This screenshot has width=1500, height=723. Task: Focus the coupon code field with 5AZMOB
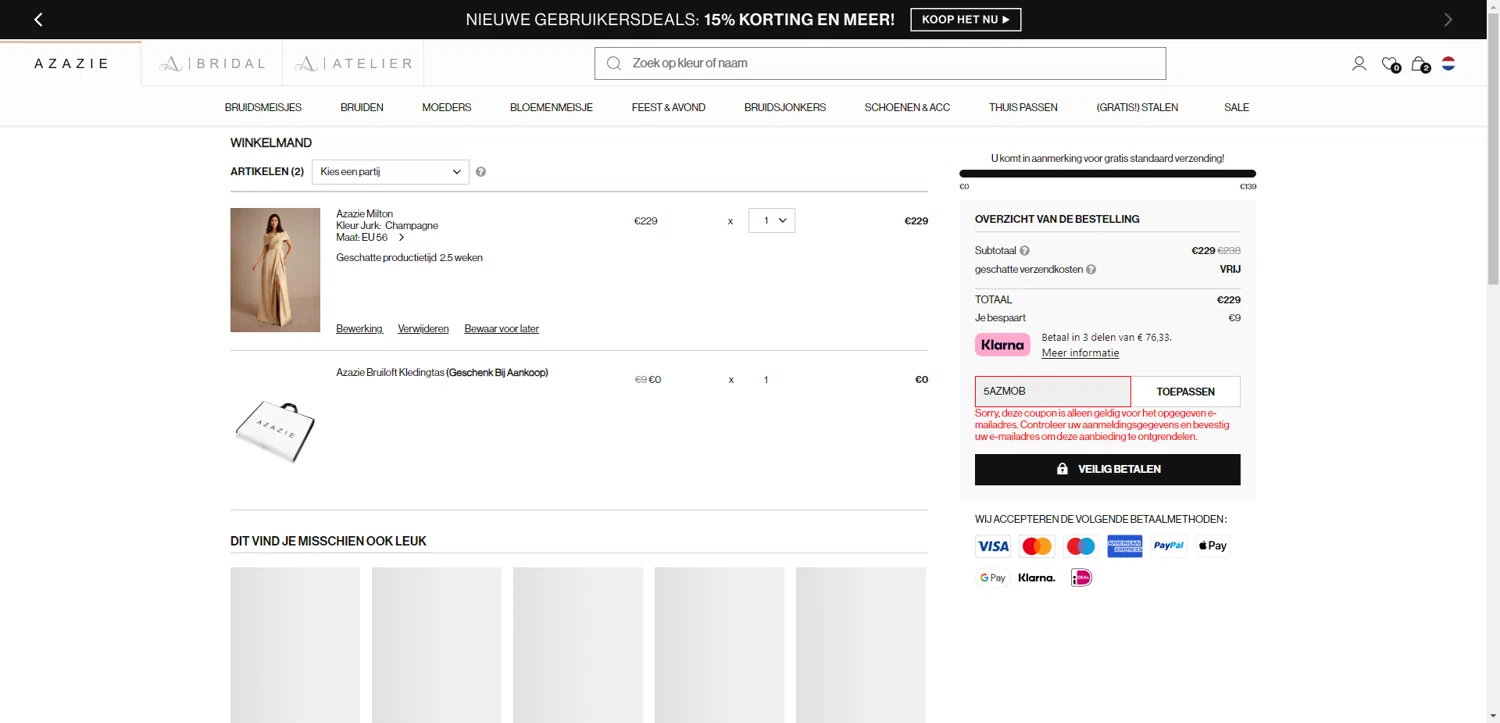tap(1052, 391)
